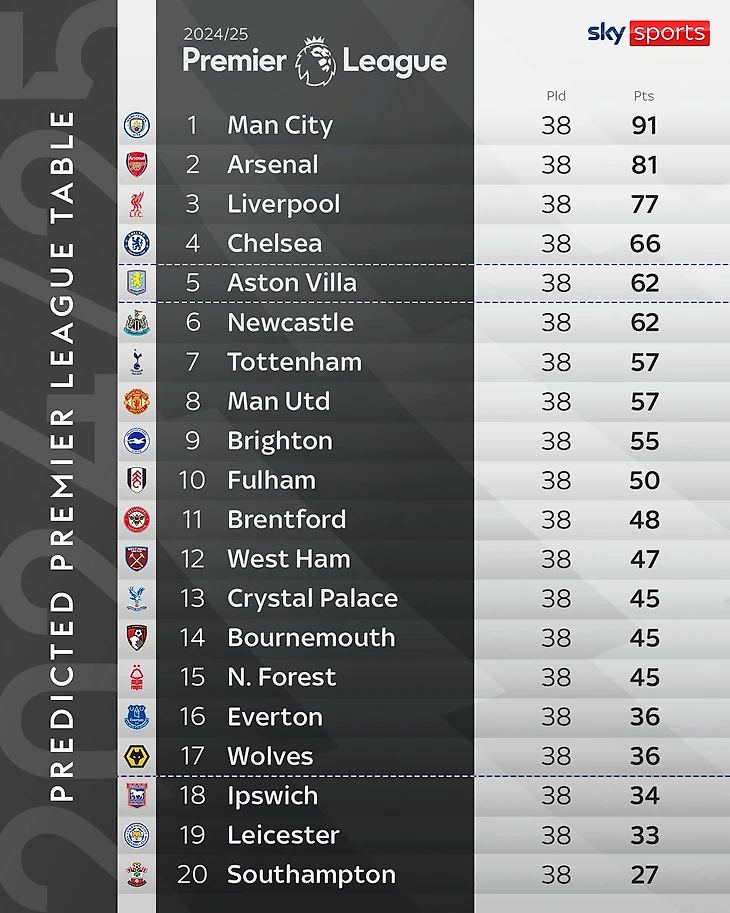Click the Ipswich team row name

coord(272,796)
